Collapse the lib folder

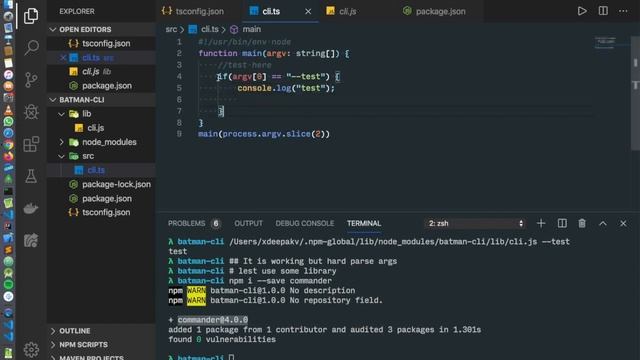point(101,114)
